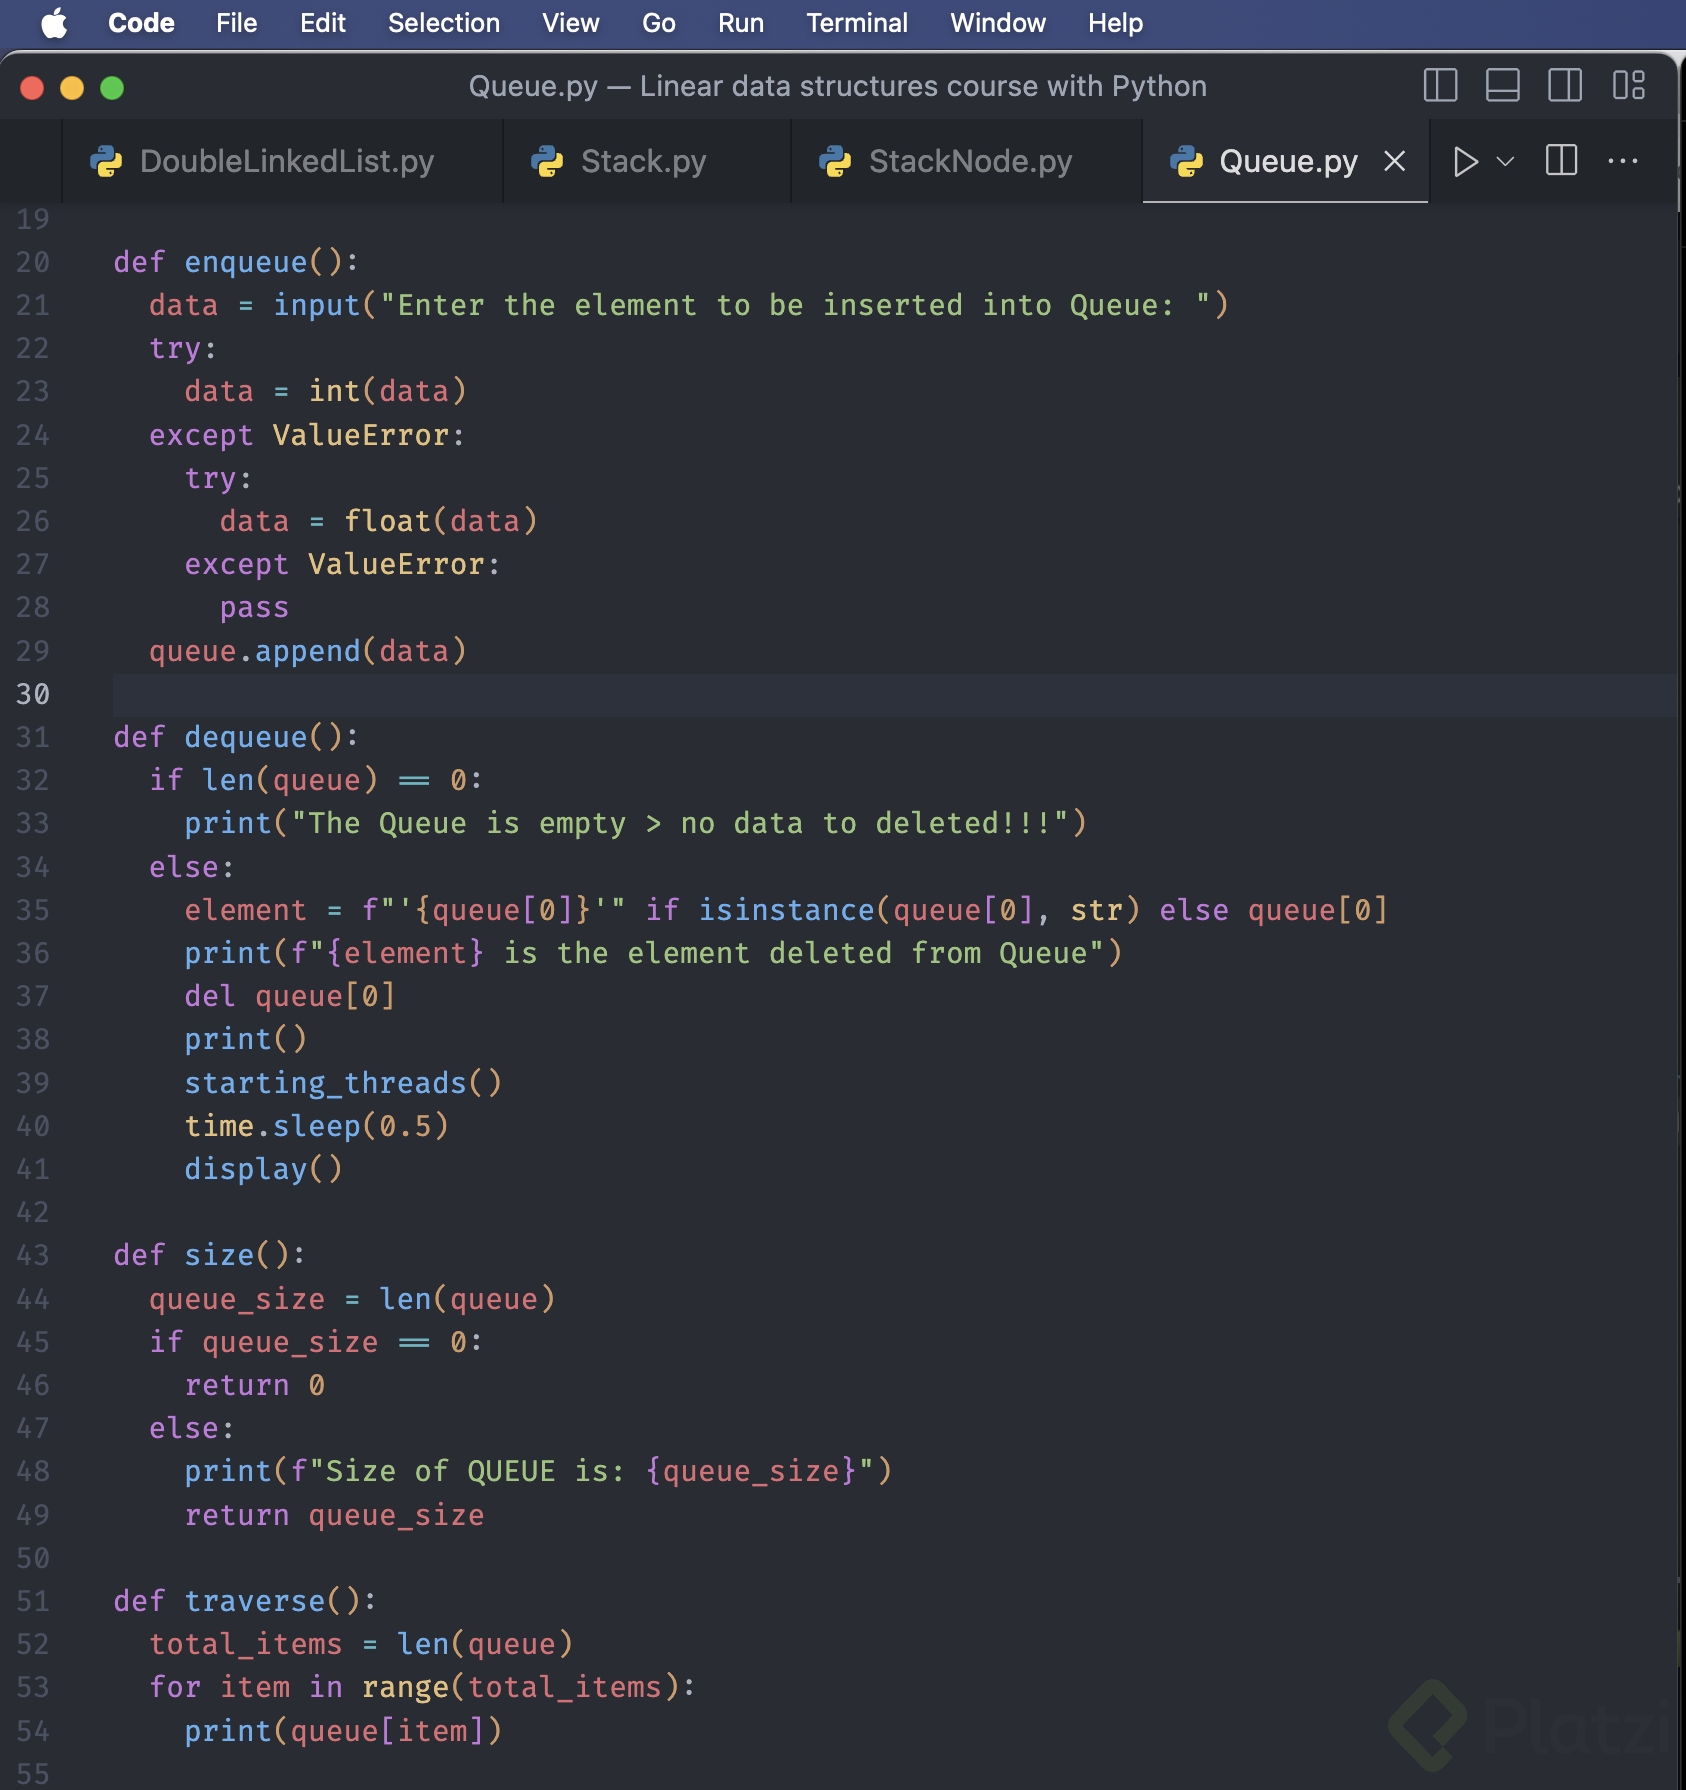Click 'queue_size = len(queue)' line
The height and width of the screenshot is (1790, 1686).
tap(352, 1299)
